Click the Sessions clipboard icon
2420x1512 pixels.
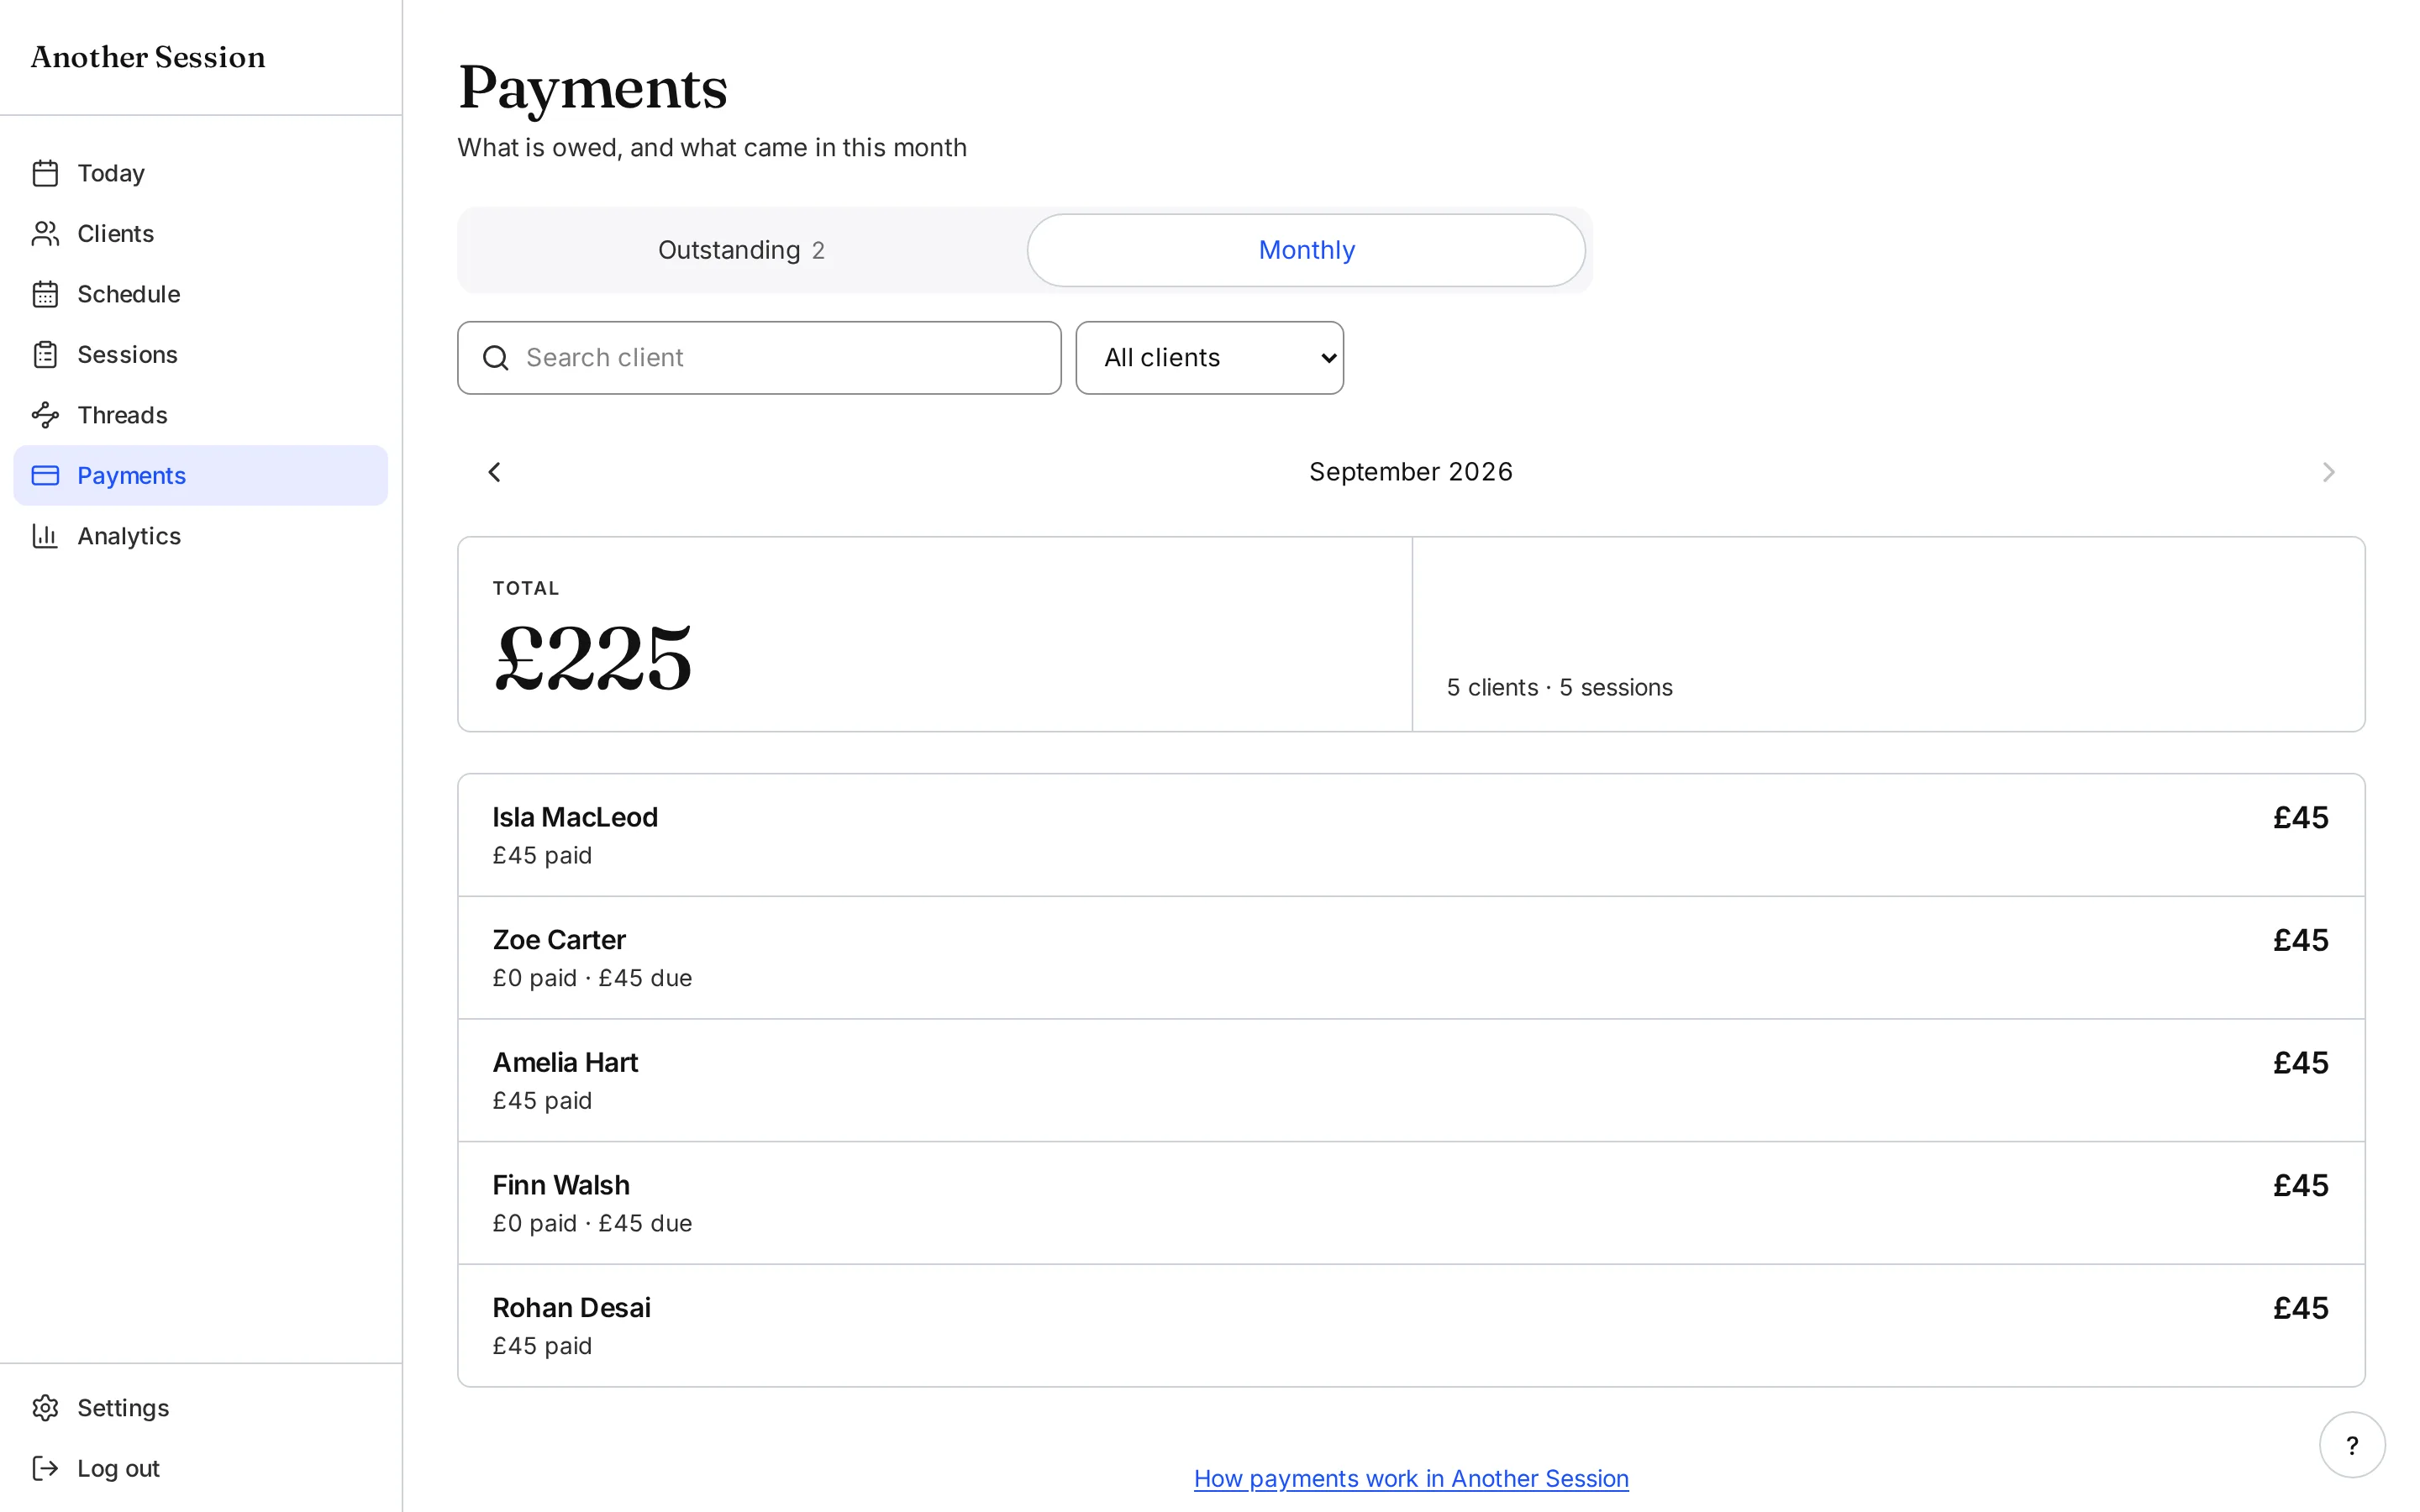coord(45,355)
